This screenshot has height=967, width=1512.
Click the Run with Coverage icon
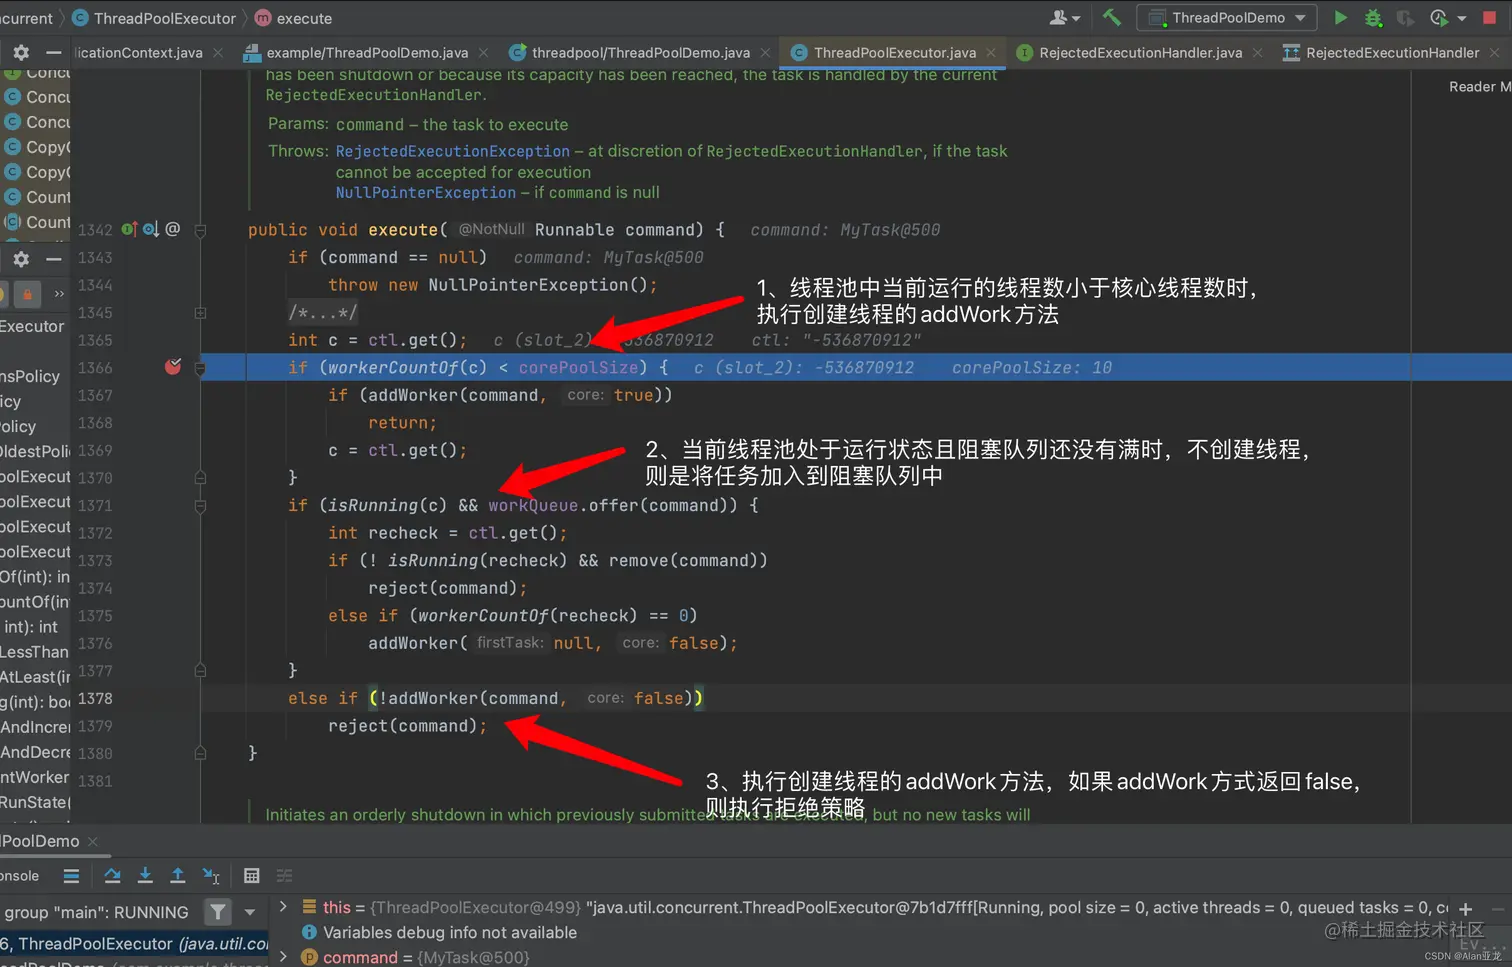tap(1405, 18)
